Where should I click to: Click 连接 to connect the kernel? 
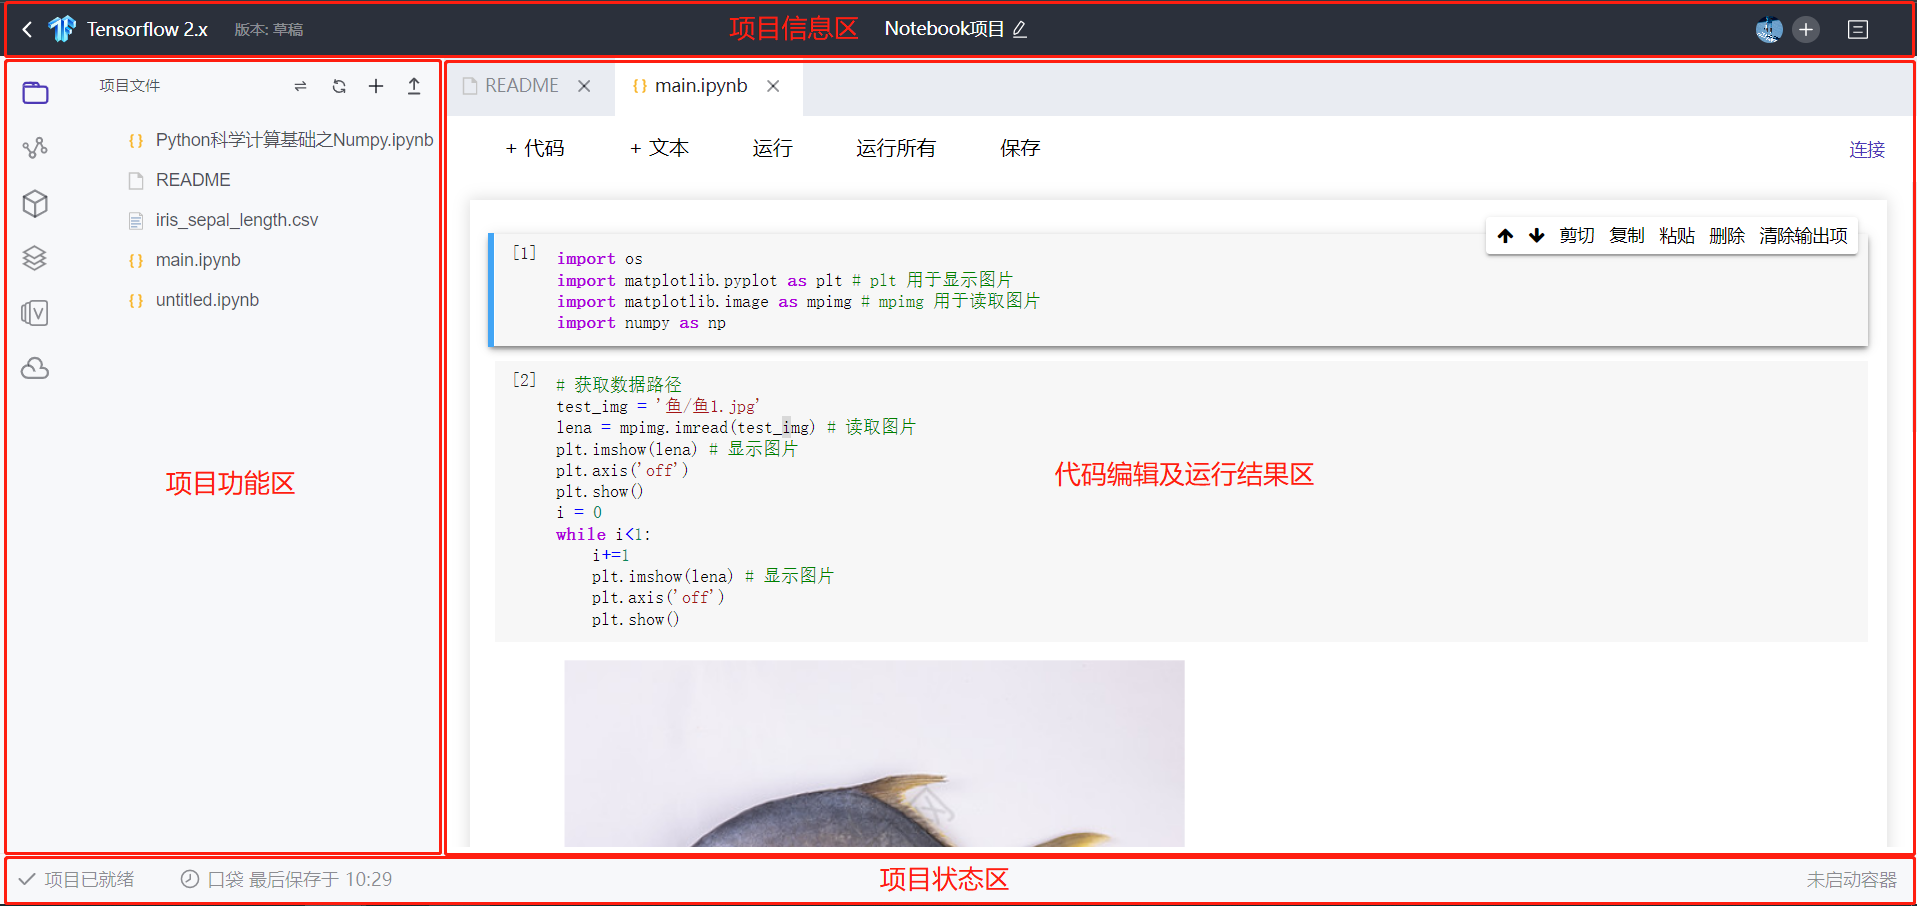point(1866,148)
